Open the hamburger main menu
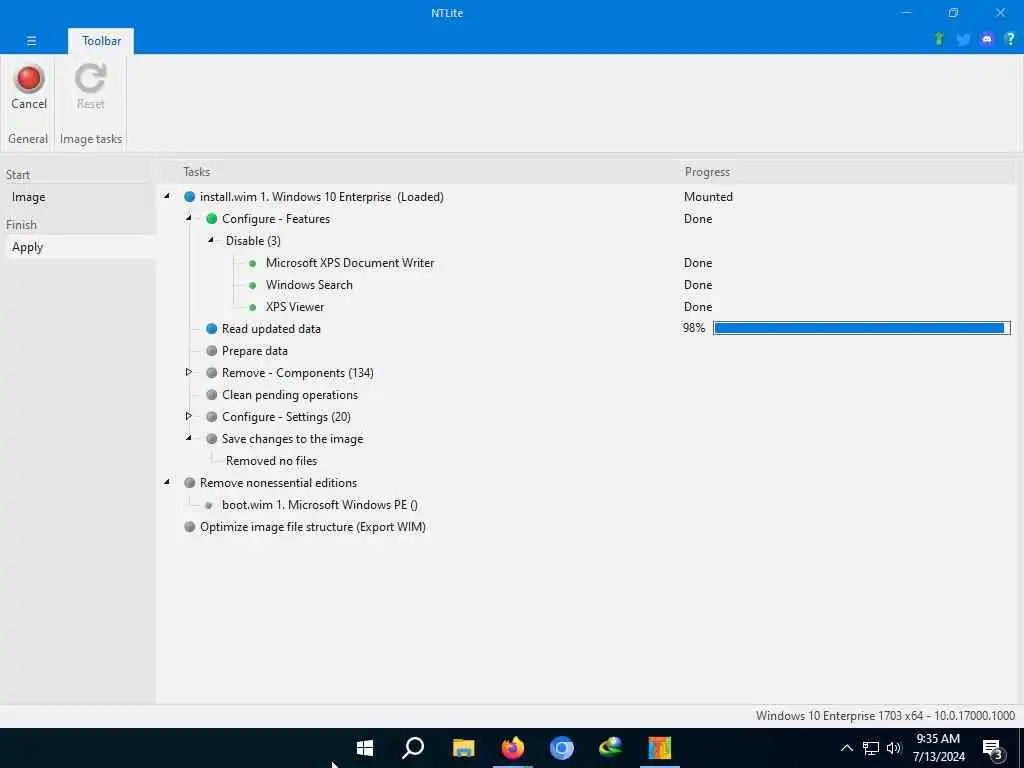The image size is (1024, 768). pos(31,40)
